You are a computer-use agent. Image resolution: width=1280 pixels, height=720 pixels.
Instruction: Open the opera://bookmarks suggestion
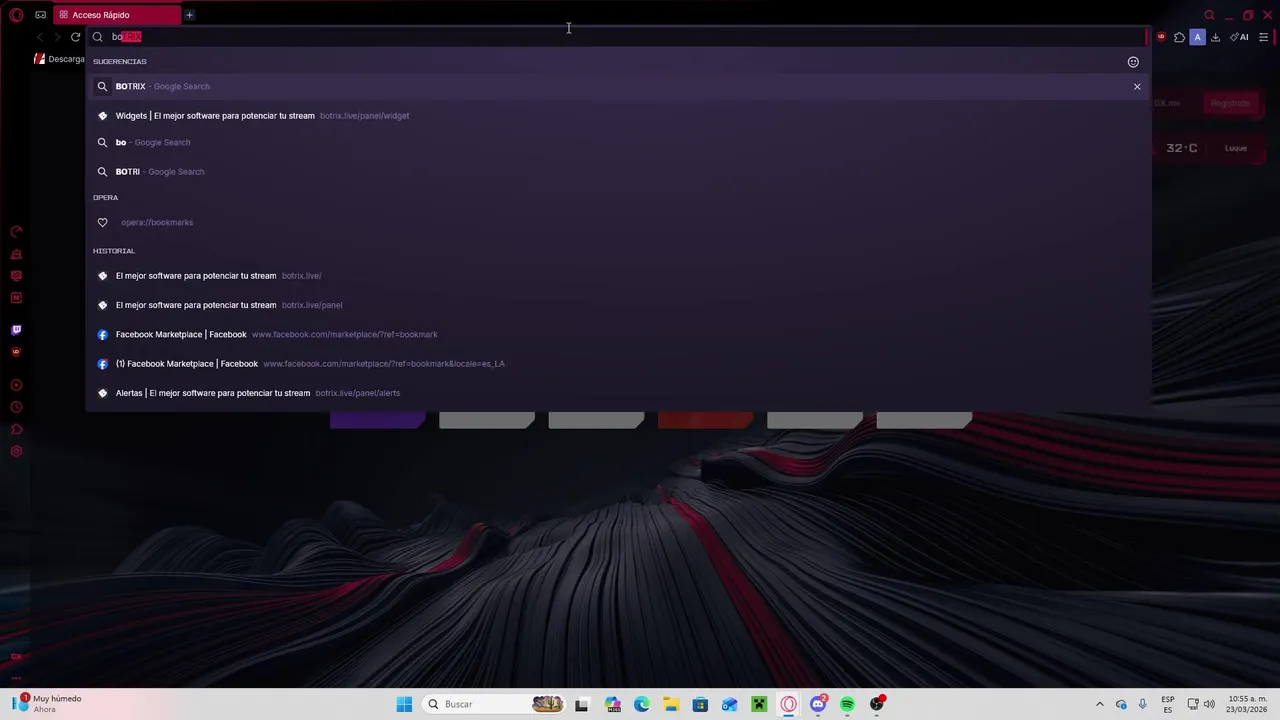tap(618, 223)
